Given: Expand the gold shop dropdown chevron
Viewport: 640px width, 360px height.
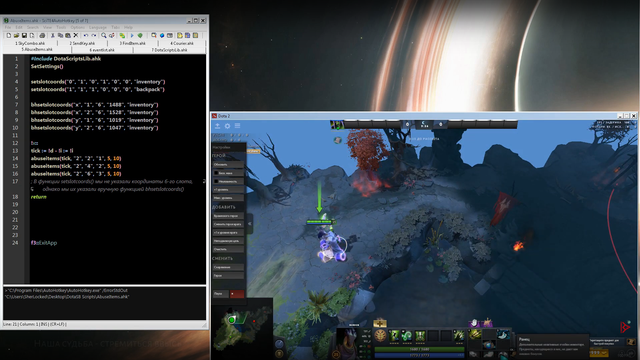Looking at the screenshot, I should [x=604, y=353].
